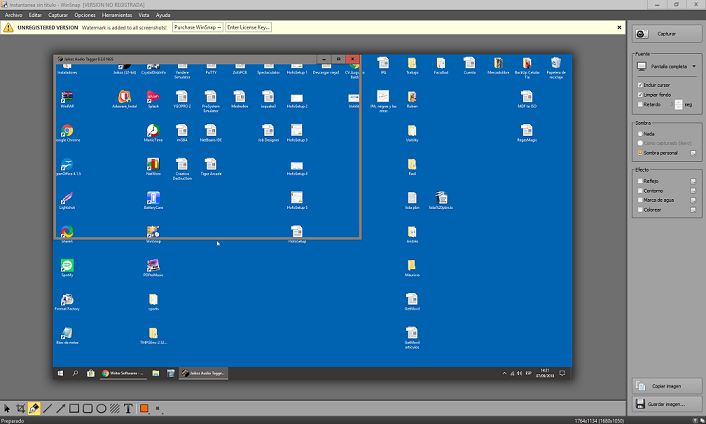Select the Ellipse shape tool
706x424 pixels.
tap(101, 409)
